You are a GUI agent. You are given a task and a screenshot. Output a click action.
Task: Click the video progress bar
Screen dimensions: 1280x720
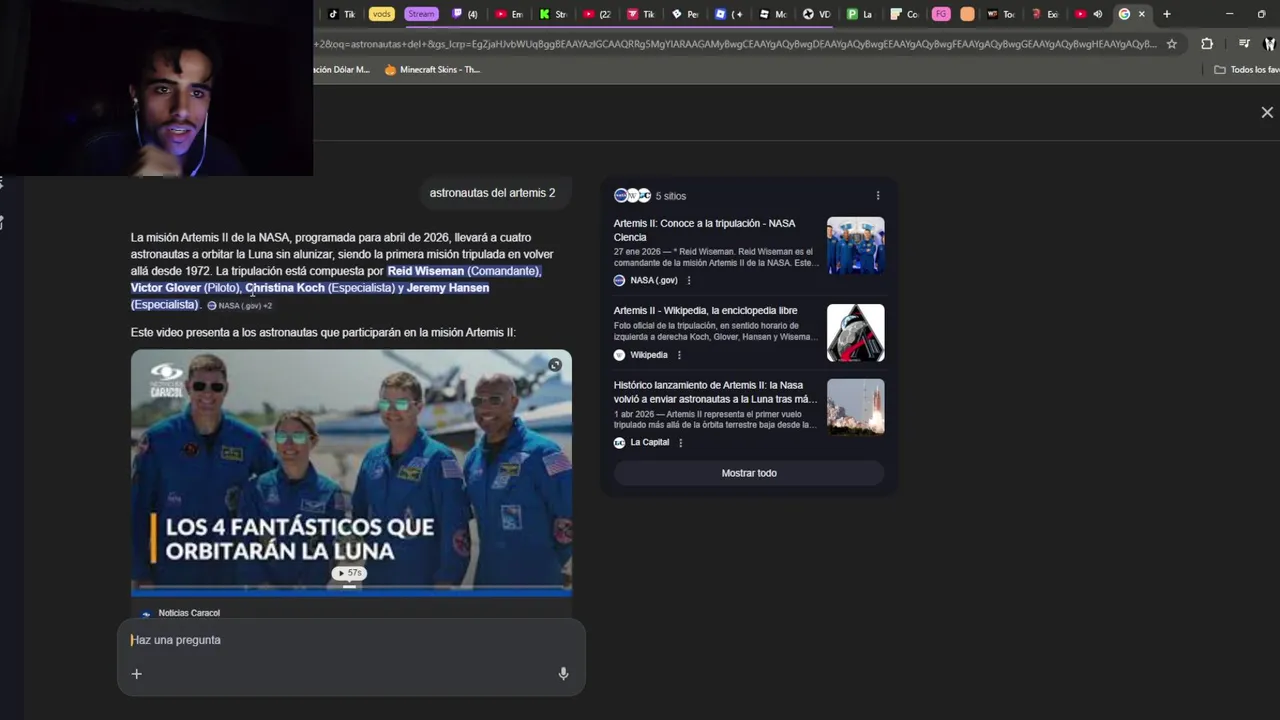[x=351, y=588]
